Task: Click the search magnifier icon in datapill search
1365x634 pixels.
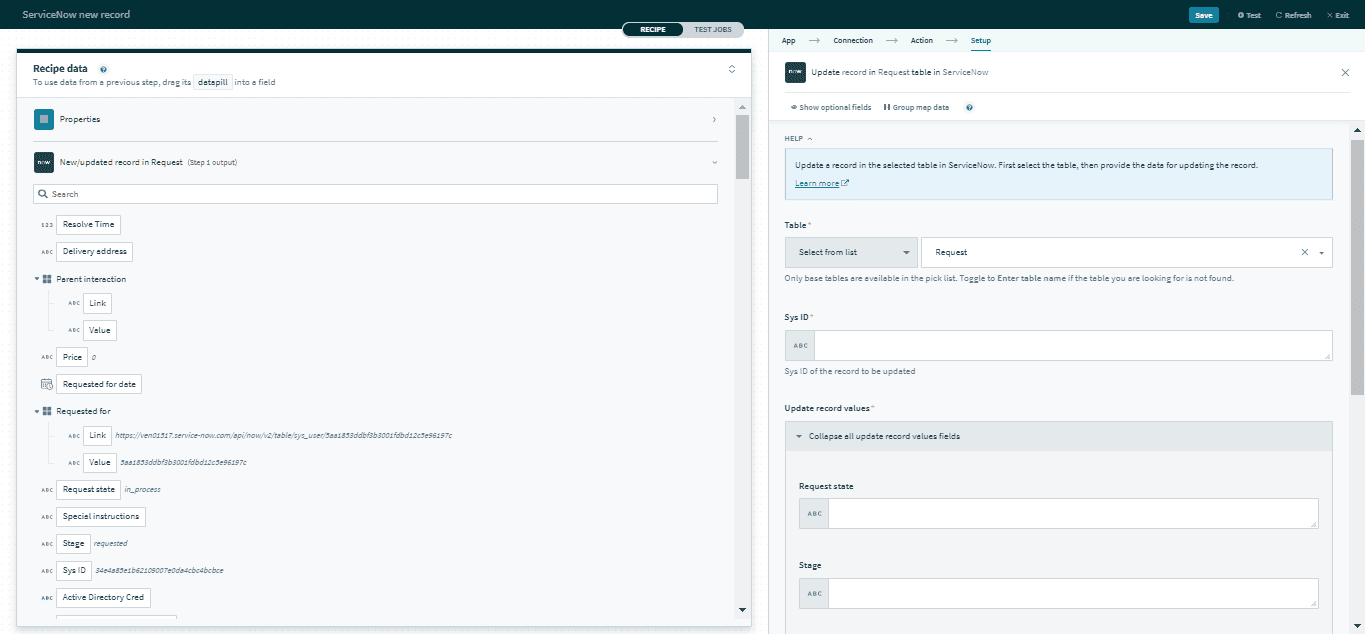Action: (42, 194)
